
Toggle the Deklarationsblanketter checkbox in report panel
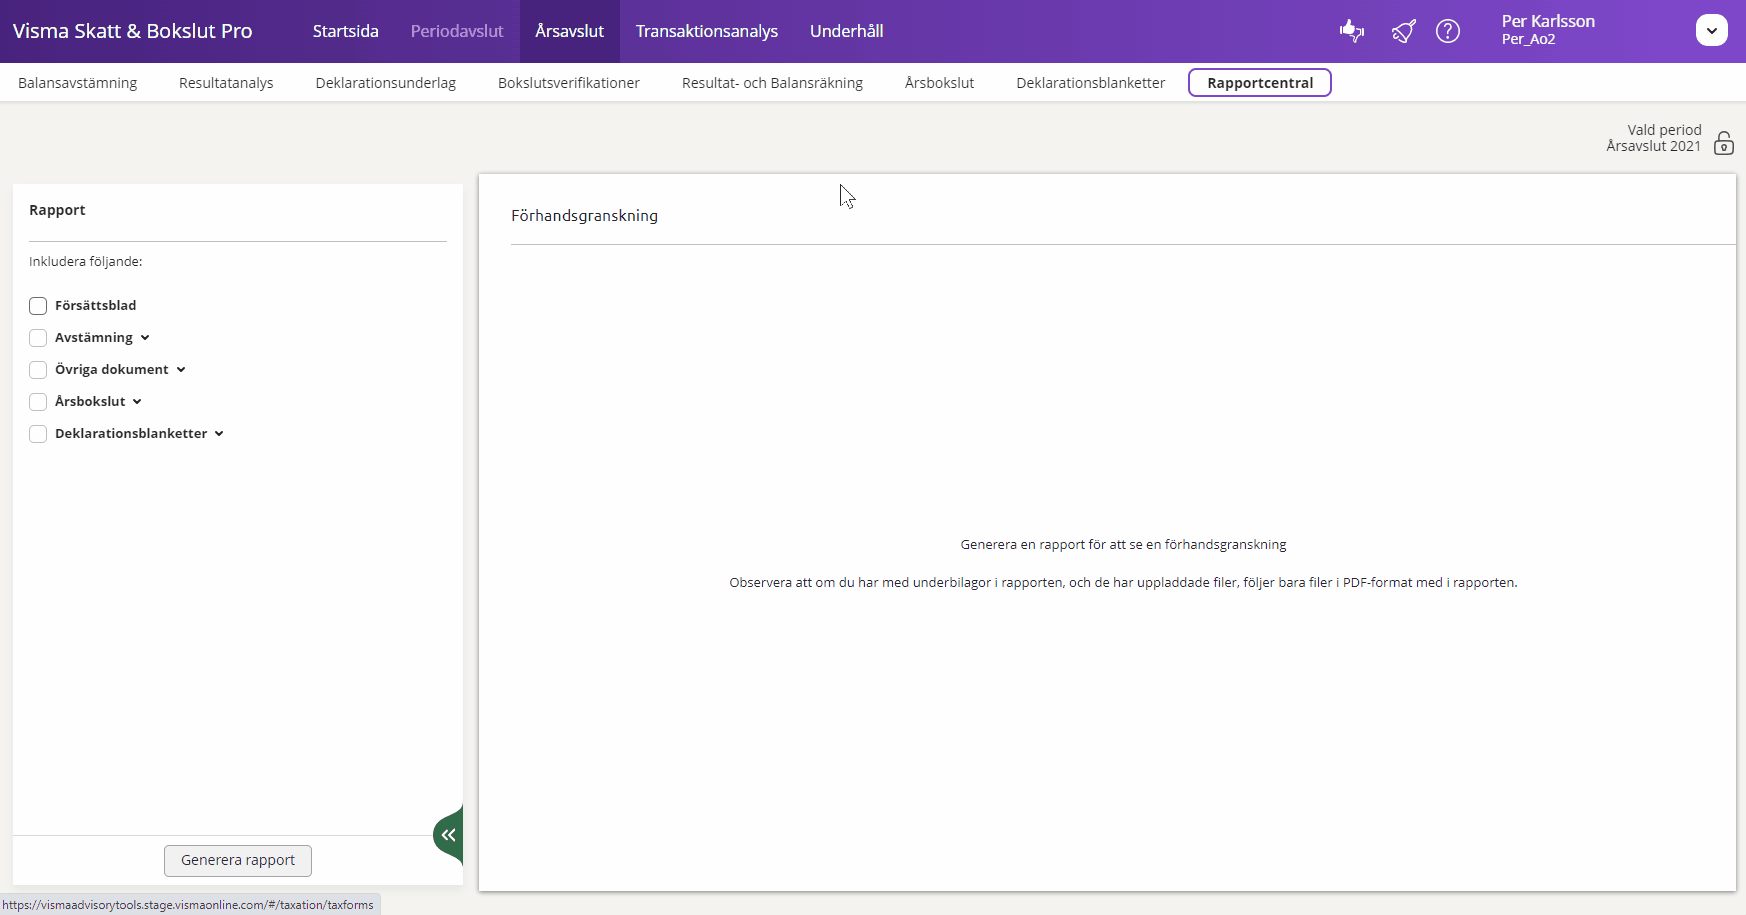click(x=38, y=434)
